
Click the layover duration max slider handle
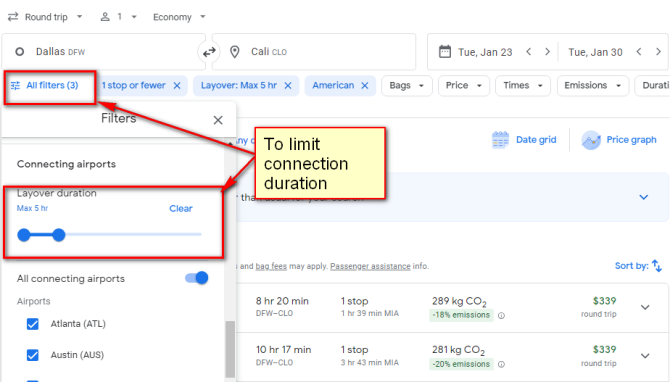click(x=59, y=235)
